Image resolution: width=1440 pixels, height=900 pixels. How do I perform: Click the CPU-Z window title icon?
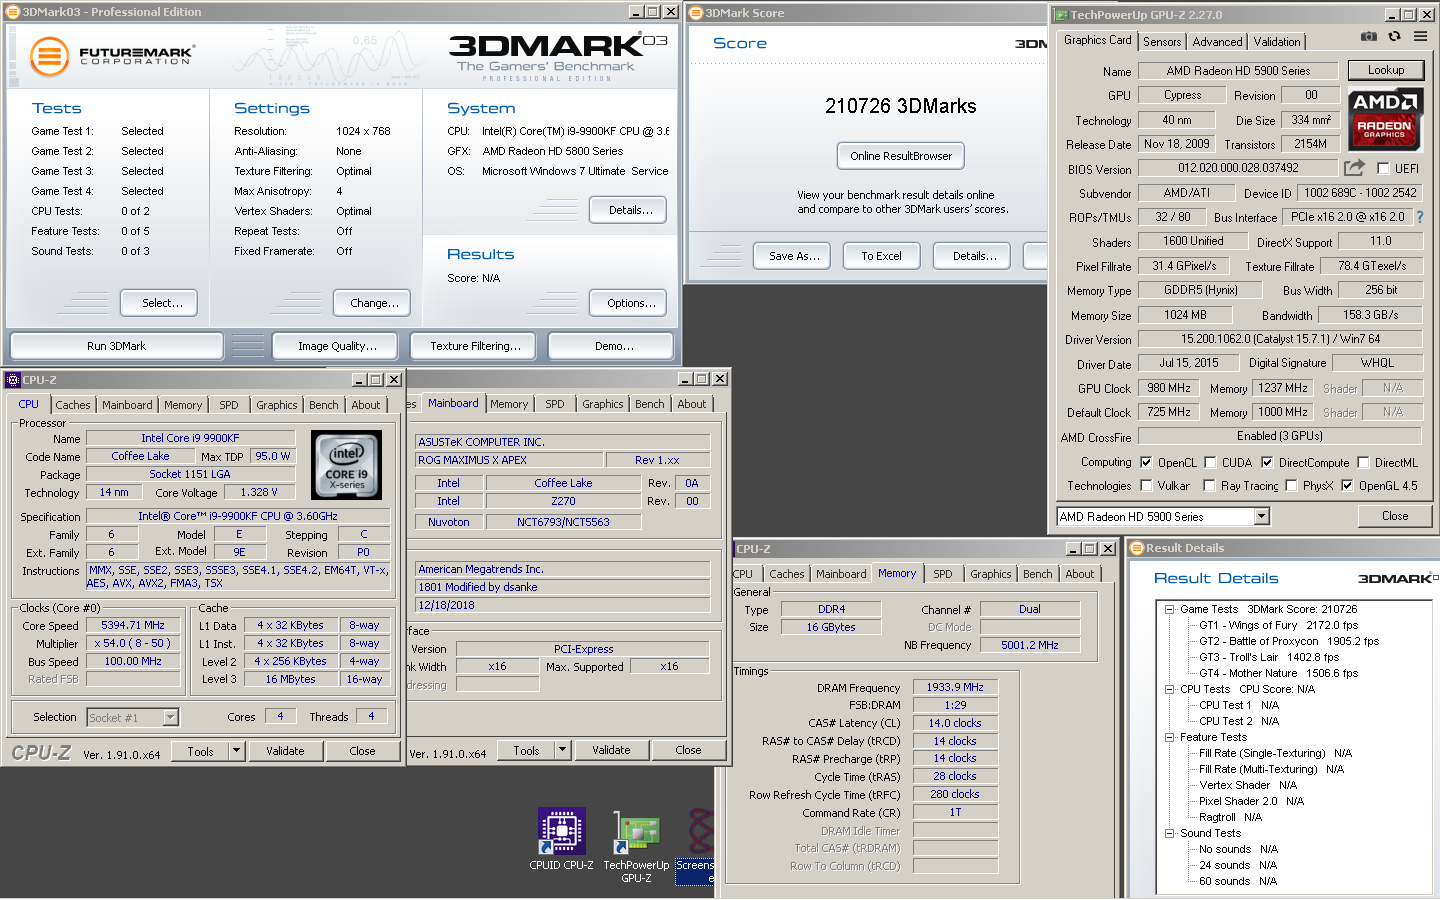(13, 380)
